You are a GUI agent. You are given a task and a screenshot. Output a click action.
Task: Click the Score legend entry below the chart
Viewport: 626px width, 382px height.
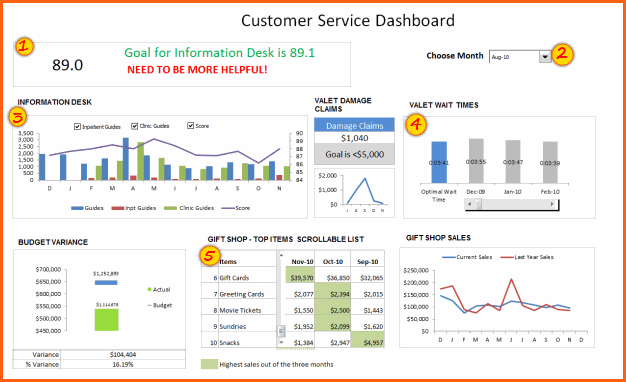coord(236,208)
